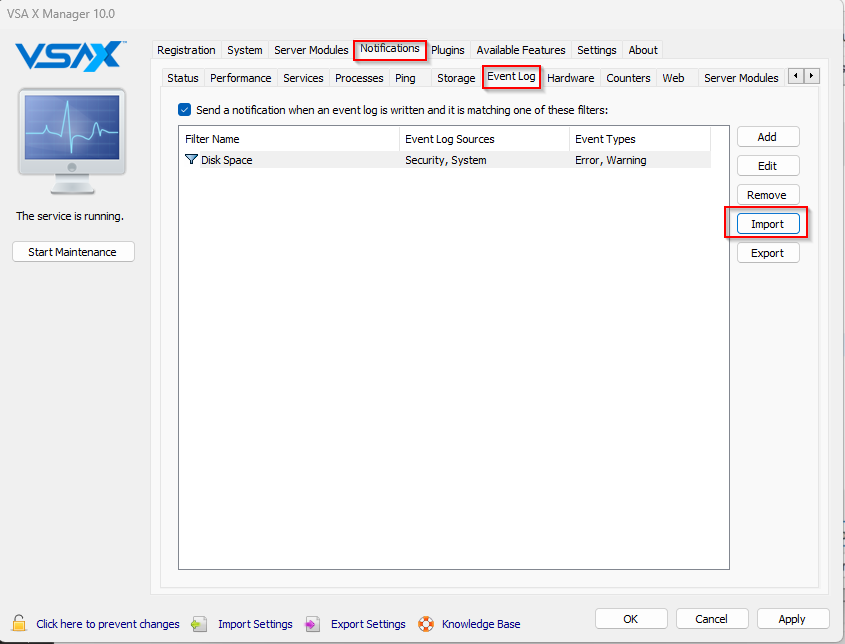Open the Available Features tab
This screenshot has width=845, height=644.
(x=521, y=50)
